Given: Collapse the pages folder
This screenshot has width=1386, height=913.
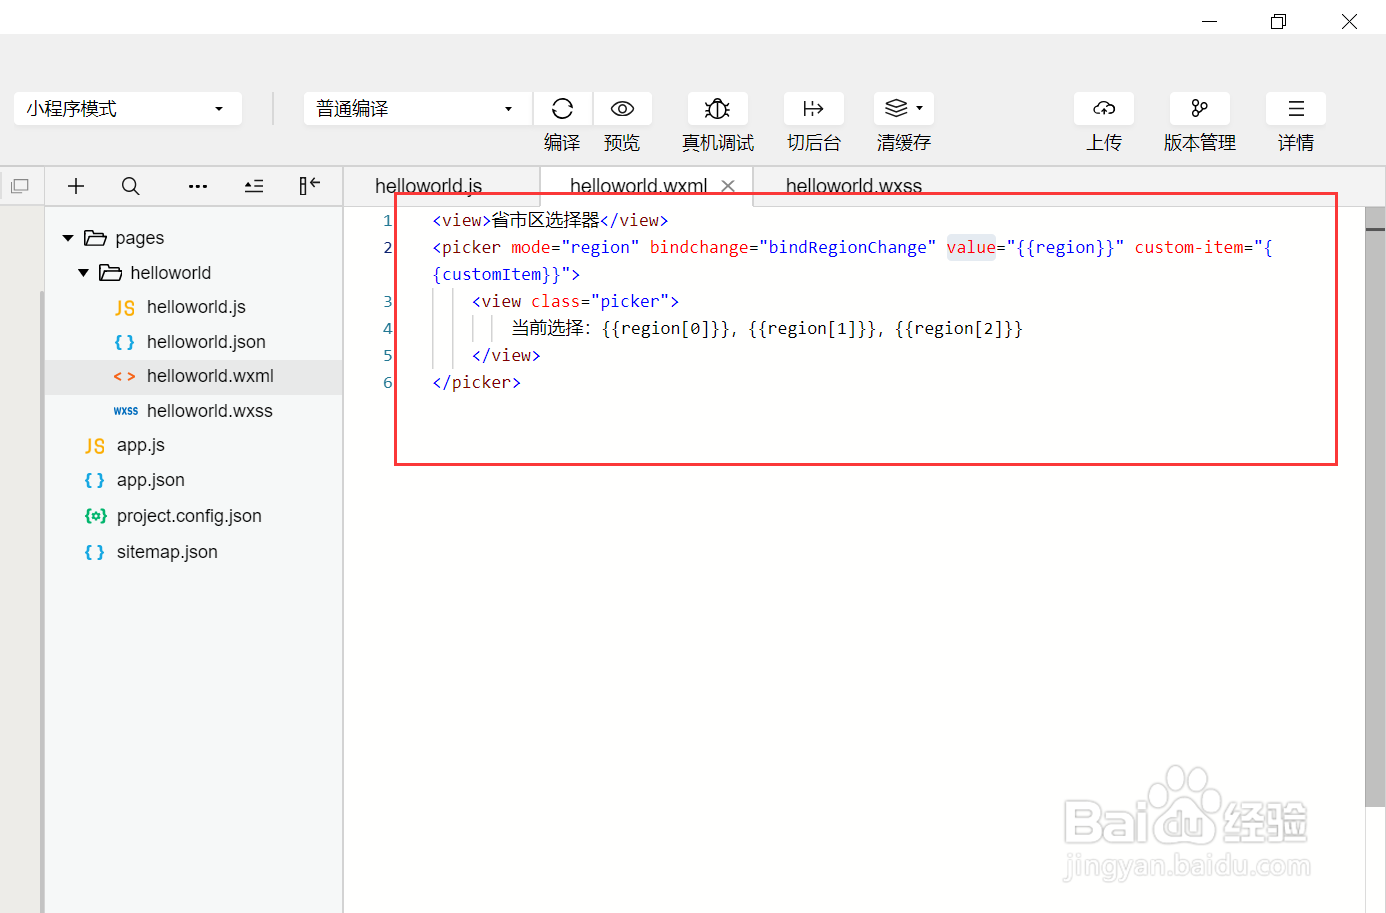Looking at the screenshot, I should 68,238.
